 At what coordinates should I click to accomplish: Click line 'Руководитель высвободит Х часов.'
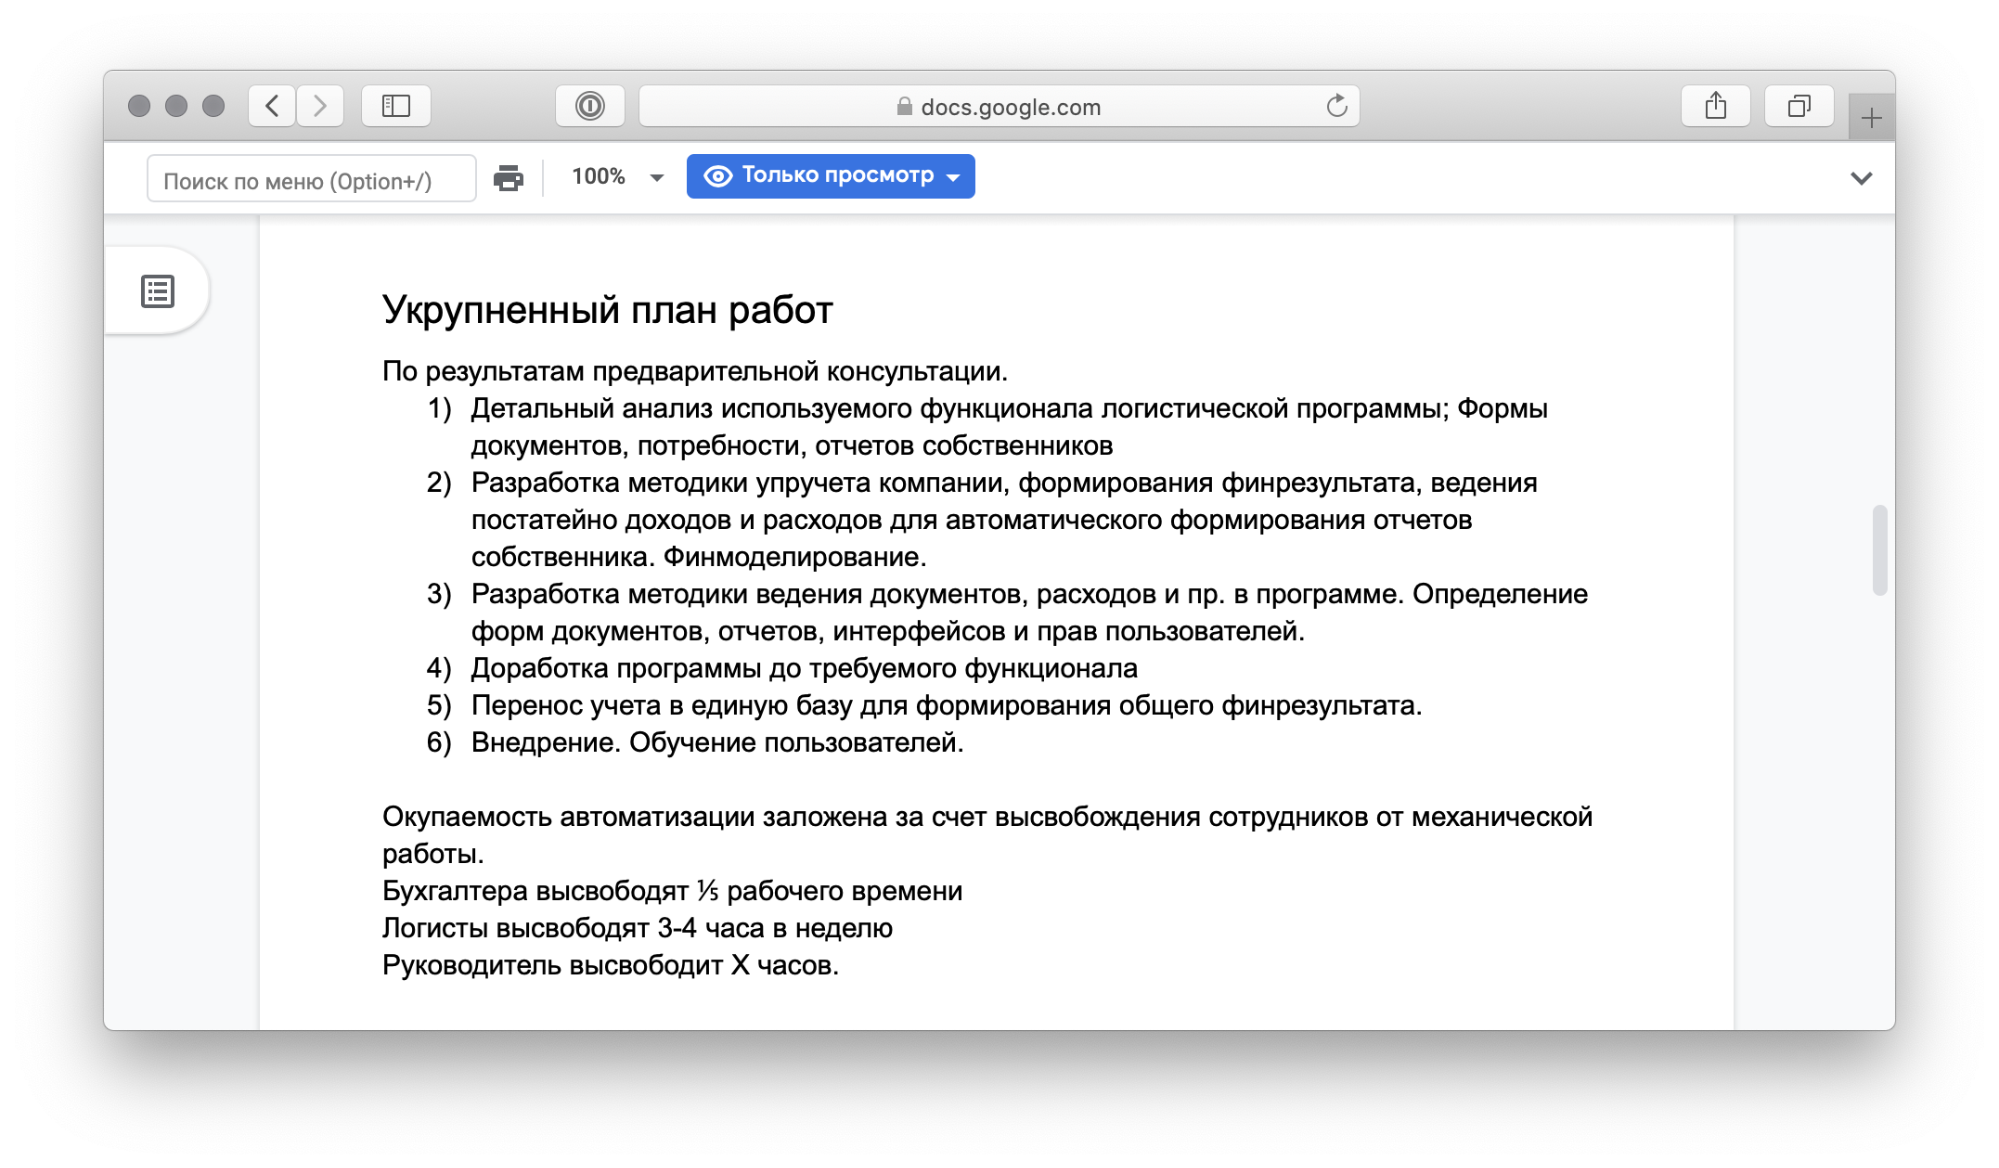[x=610, y=965]
